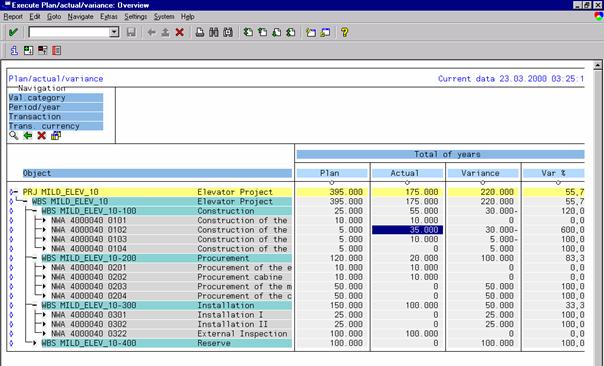The height and width of the screenshot is (366, 604).
Task: Open the Help menu
Action: point(188,17)
